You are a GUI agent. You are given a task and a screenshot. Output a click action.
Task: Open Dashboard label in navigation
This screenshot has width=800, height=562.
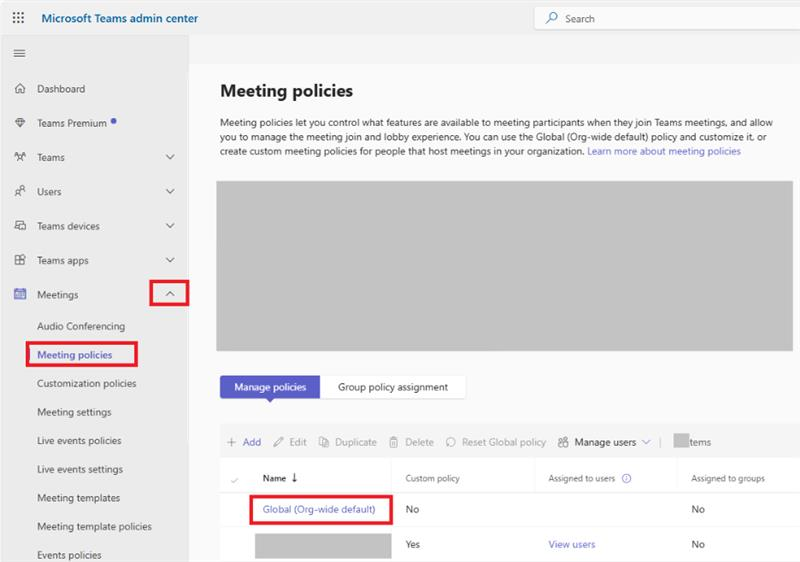pos(61,89)
